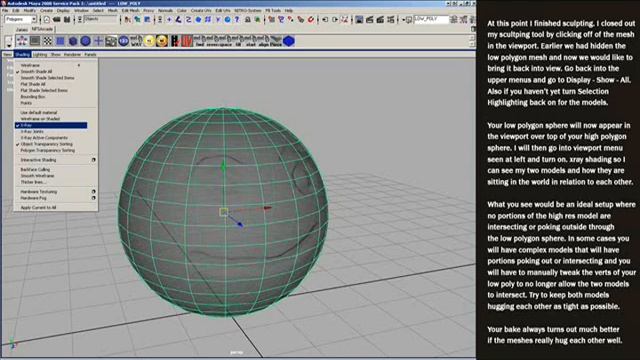
Task: Click the render current frame clapper icon
Action: click(x=370, y=19)
